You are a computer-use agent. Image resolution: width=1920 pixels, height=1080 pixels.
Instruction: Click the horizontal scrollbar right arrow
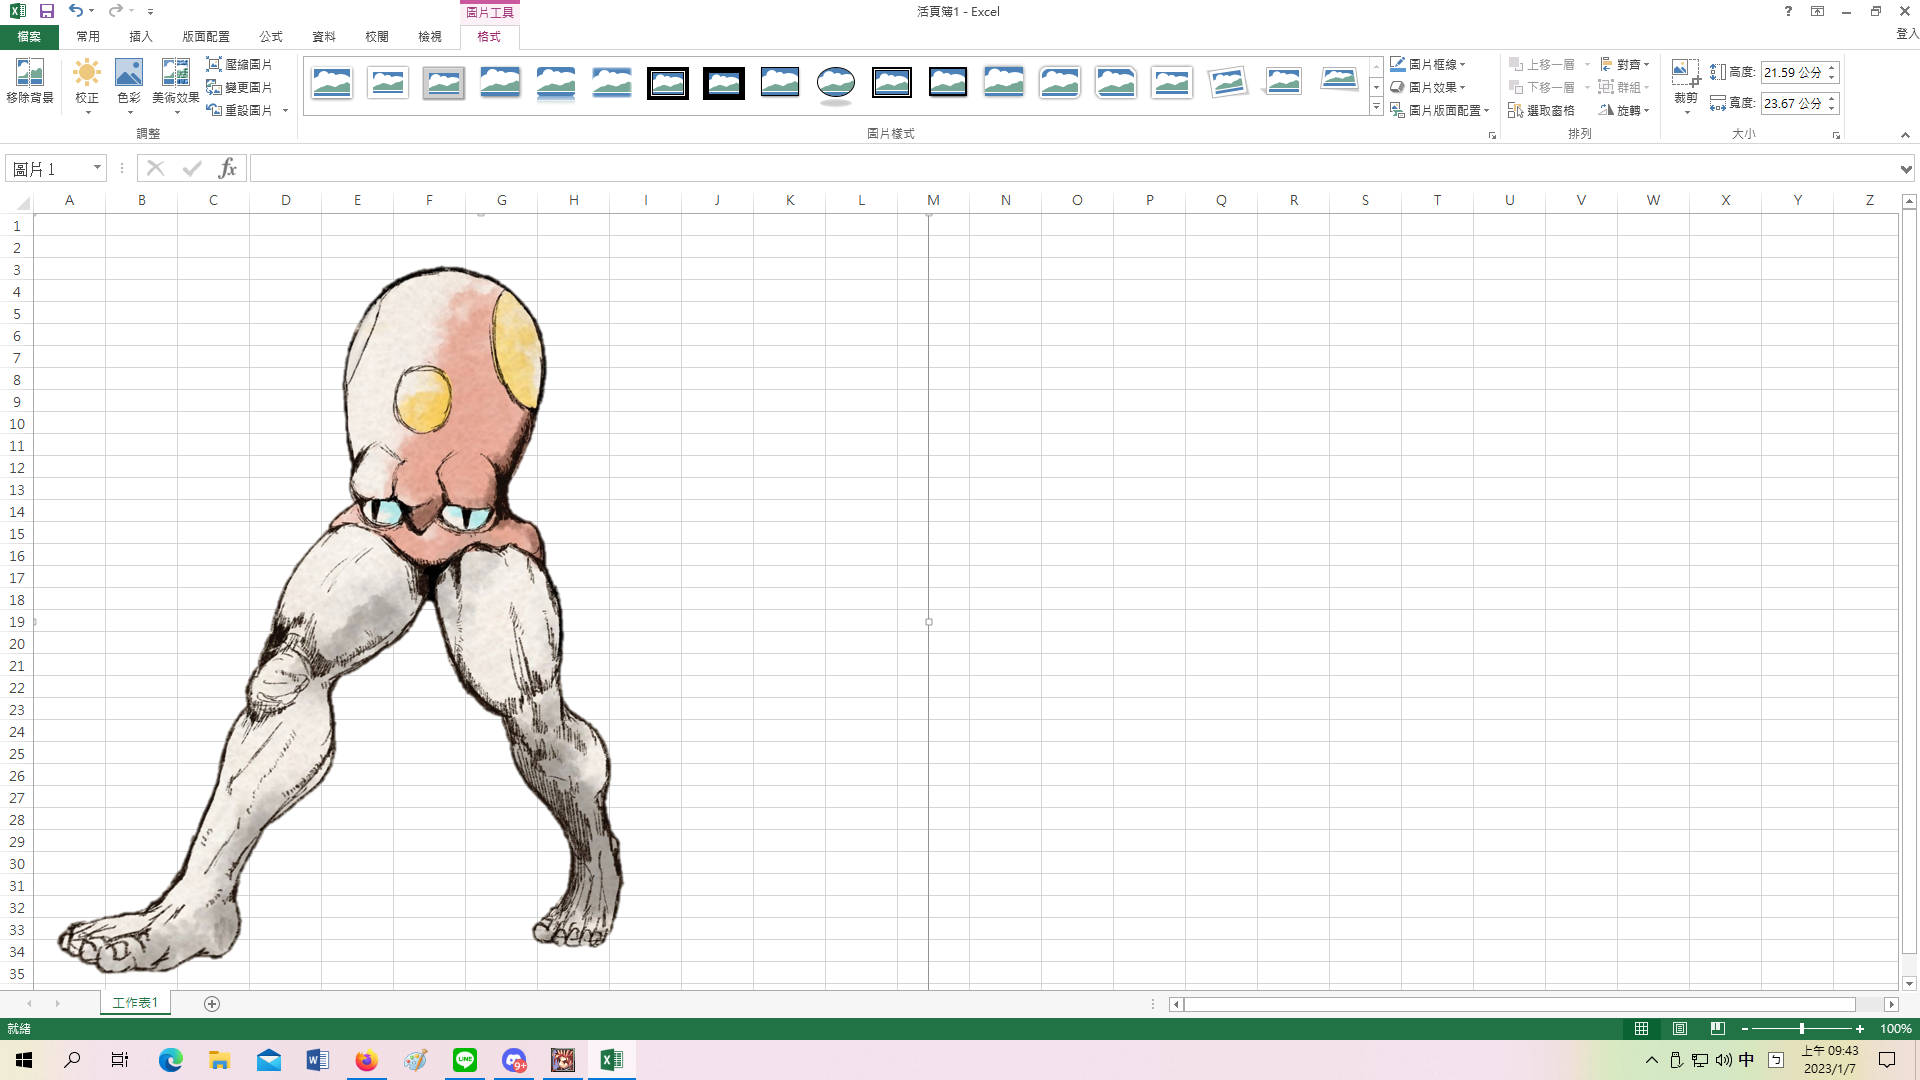pyautogui.click(x=1891, y=1004)
